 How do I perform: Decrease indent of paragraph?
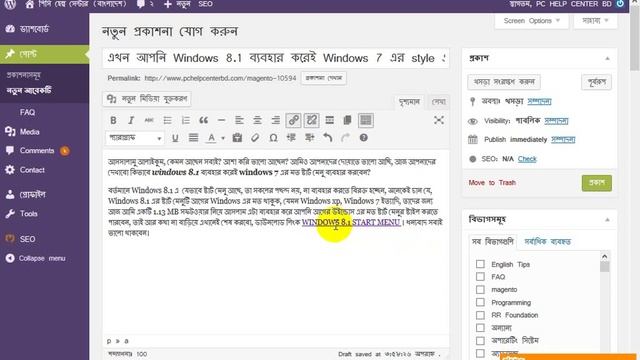[x=291, y=138]
